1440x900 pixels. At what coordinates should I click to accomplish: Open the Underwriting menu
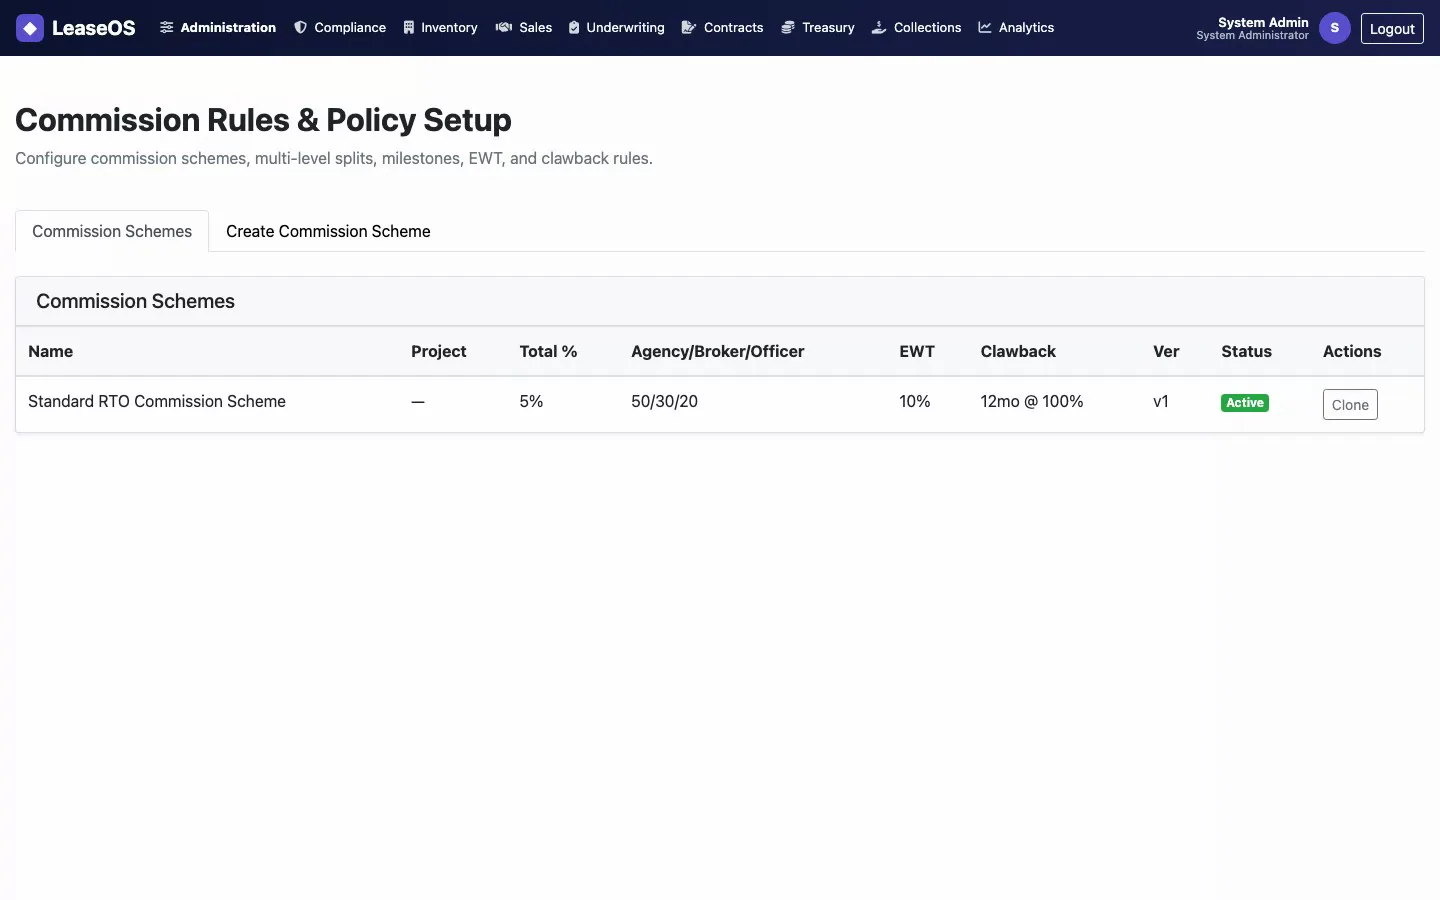[x=616, y=28]
